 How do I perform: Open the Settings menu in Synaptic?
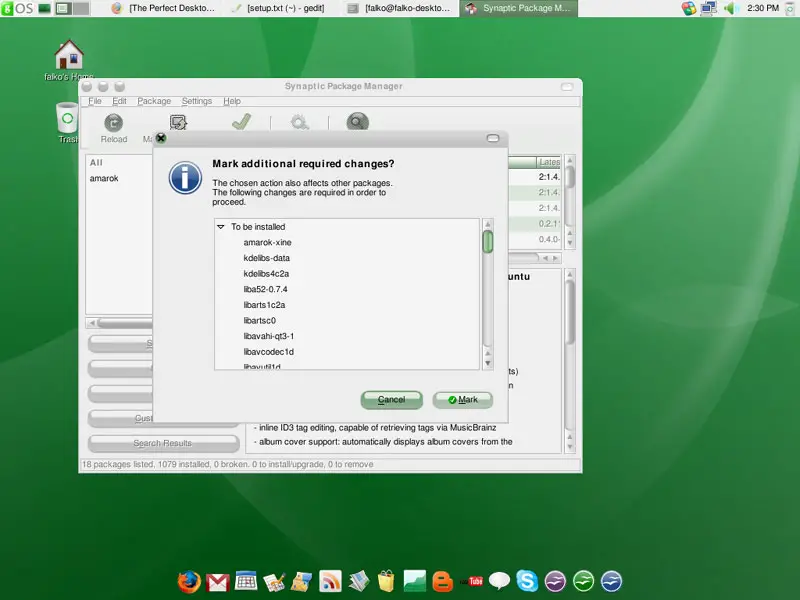pos(196,101)
